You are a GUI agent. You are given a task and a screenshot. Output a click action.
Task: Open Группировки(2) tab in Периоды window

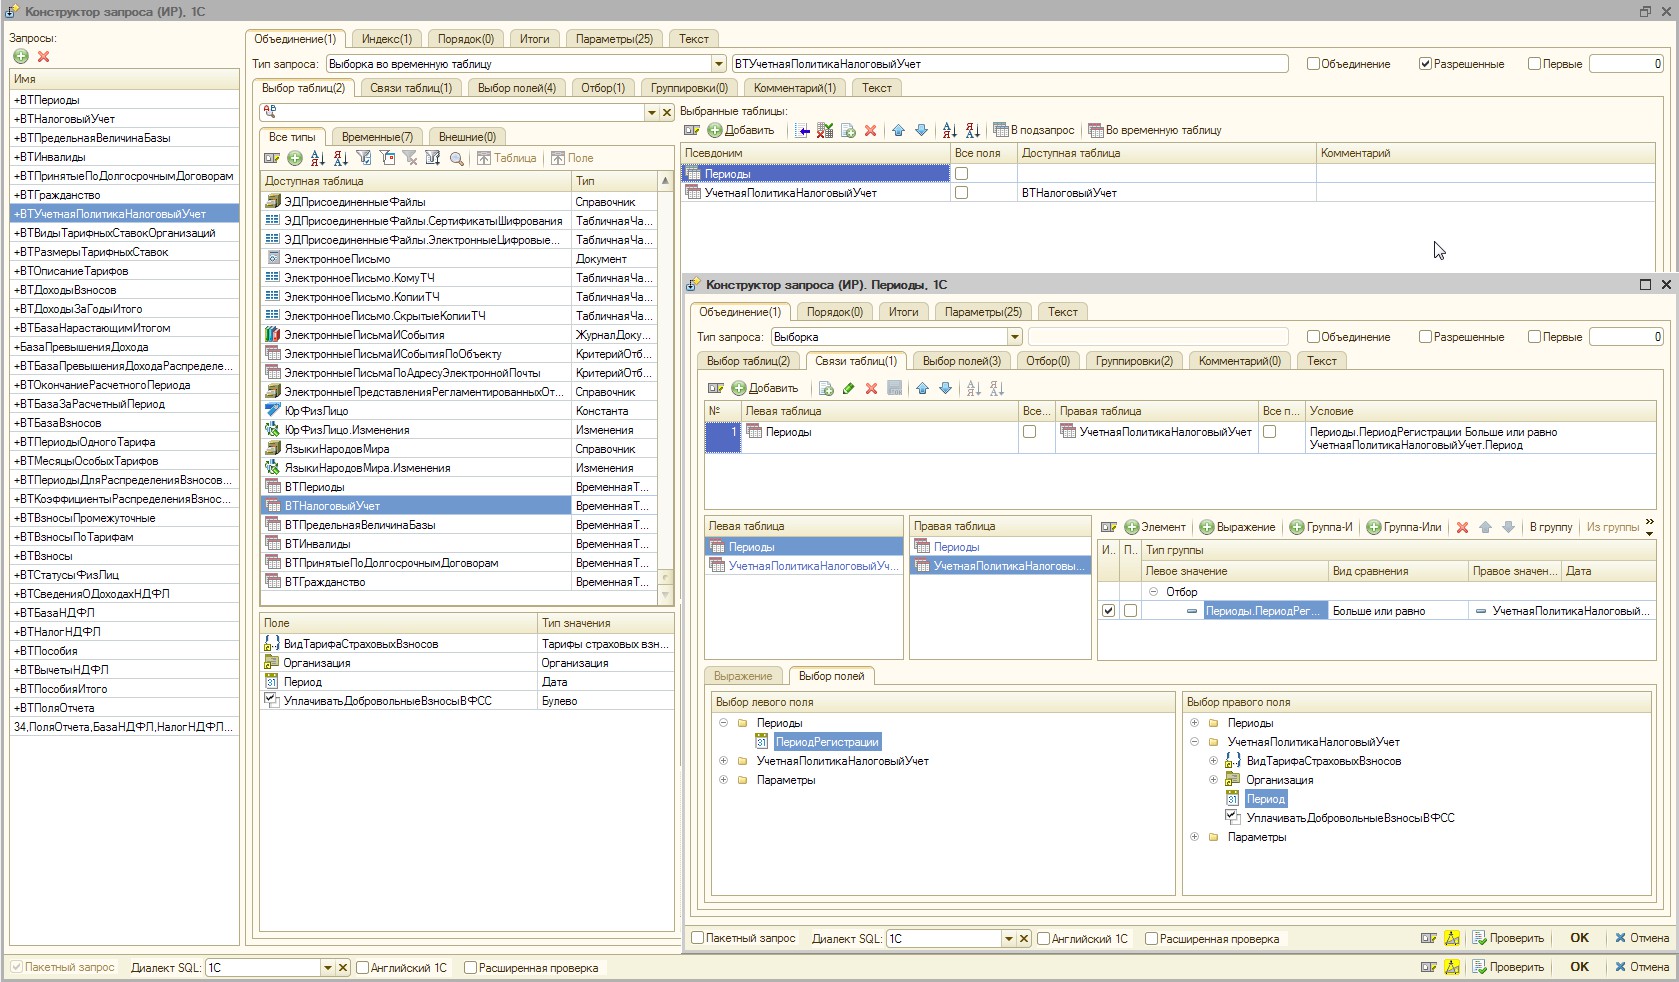click(1134, 361)
